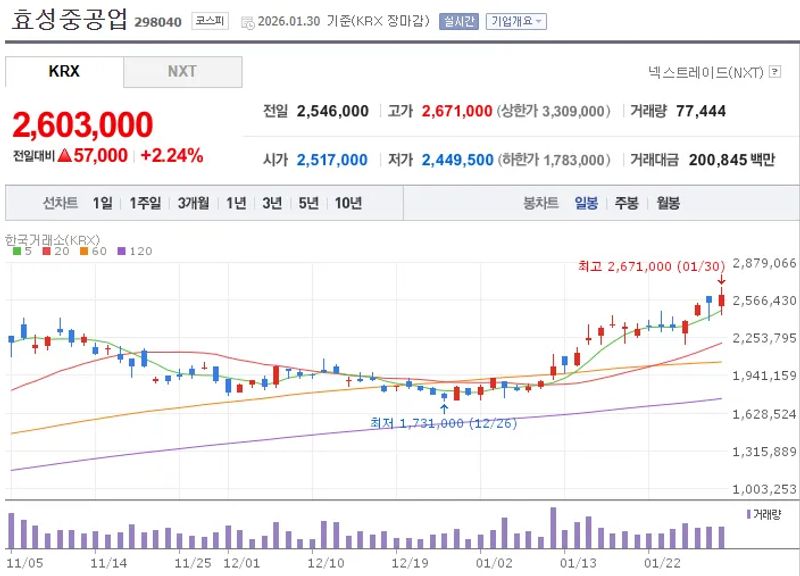800x576 pixels.
Task: Select the 1일 line chart period
Action: (103, 203)
